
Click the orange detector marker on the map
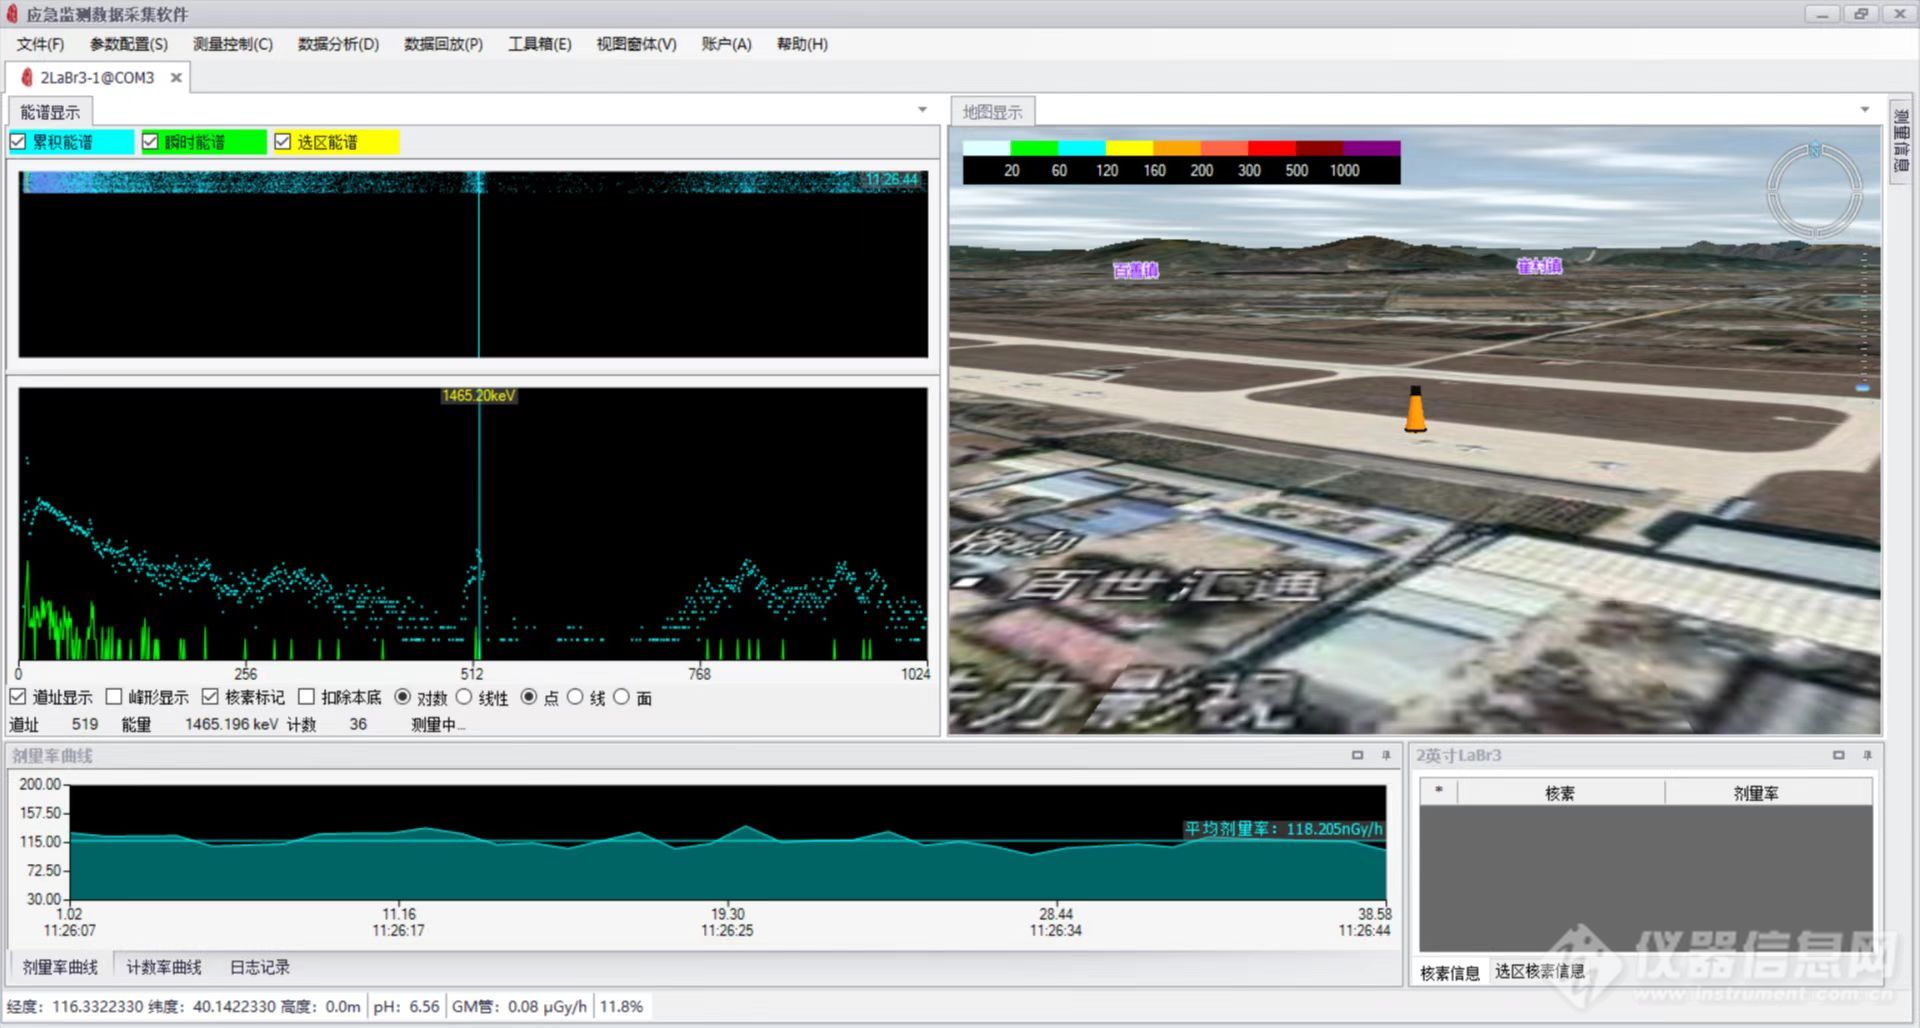(1415, 410)
